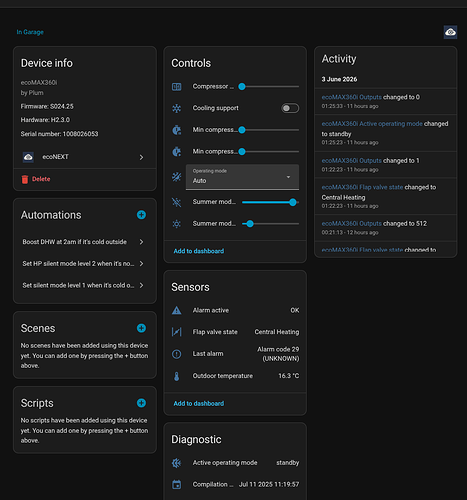This screenshot has width=467, height=500.
Task: Click Add to dashboard under Controls
Action: tap(199, 251)
